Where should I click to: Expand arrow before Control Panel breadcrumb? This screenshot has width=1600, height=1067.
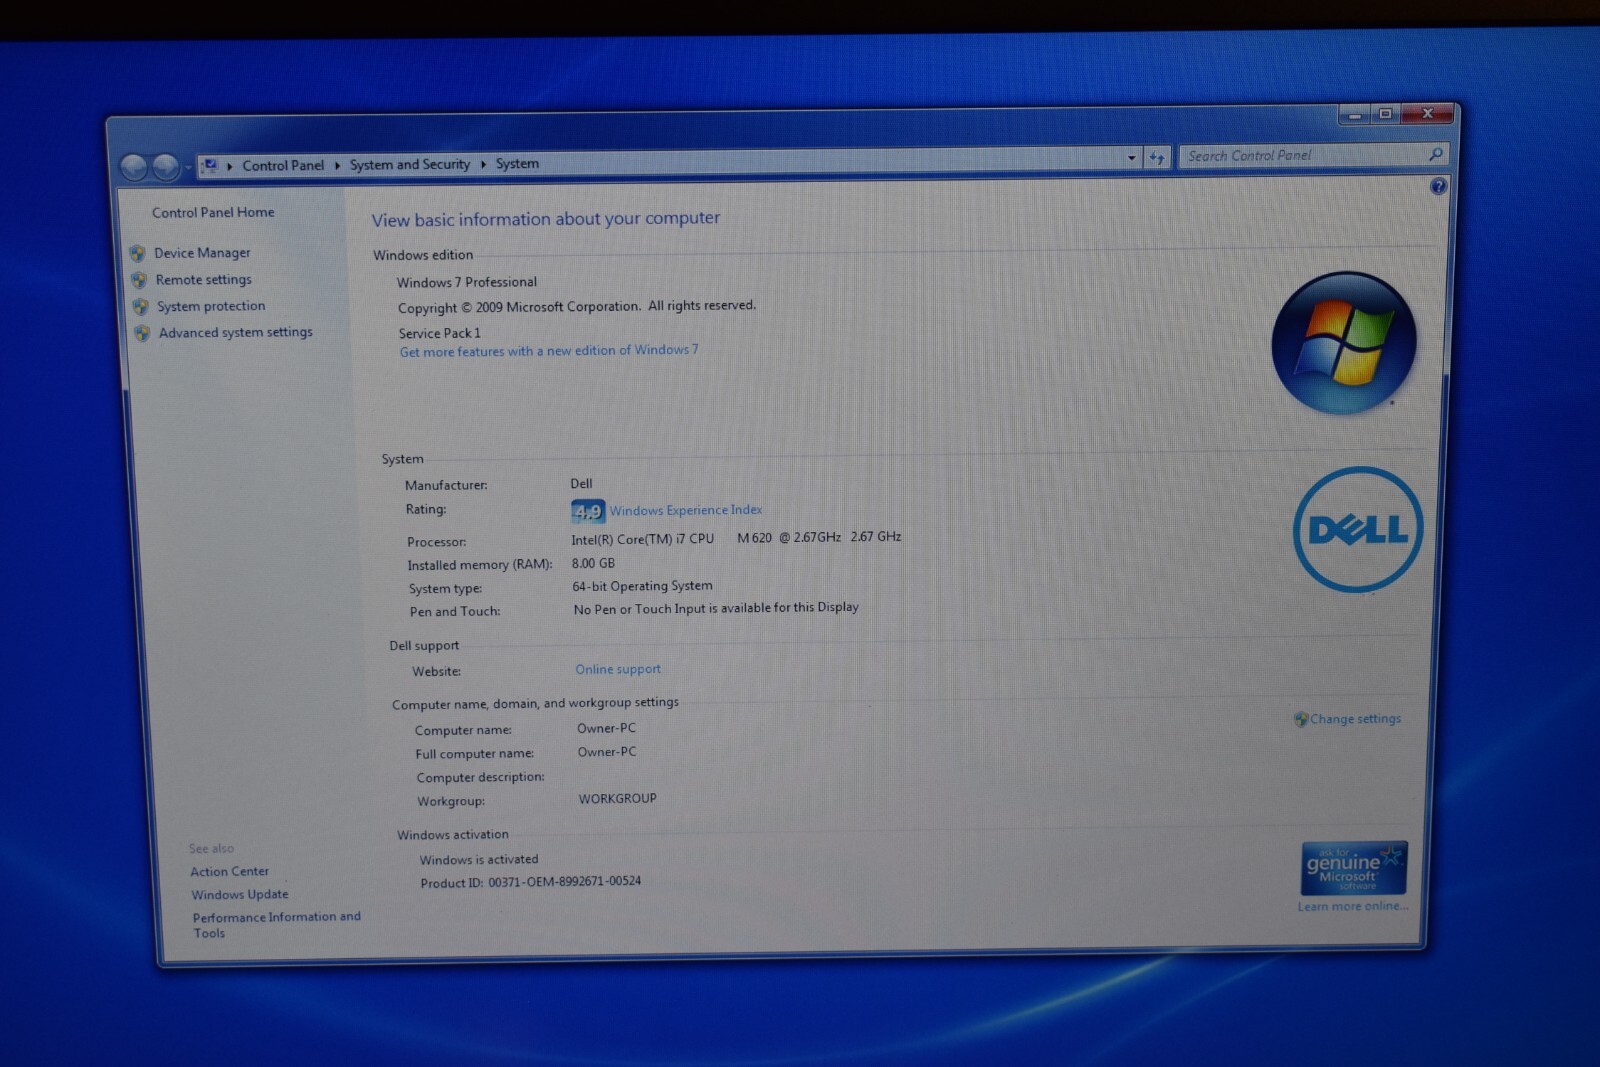point(230,166)
